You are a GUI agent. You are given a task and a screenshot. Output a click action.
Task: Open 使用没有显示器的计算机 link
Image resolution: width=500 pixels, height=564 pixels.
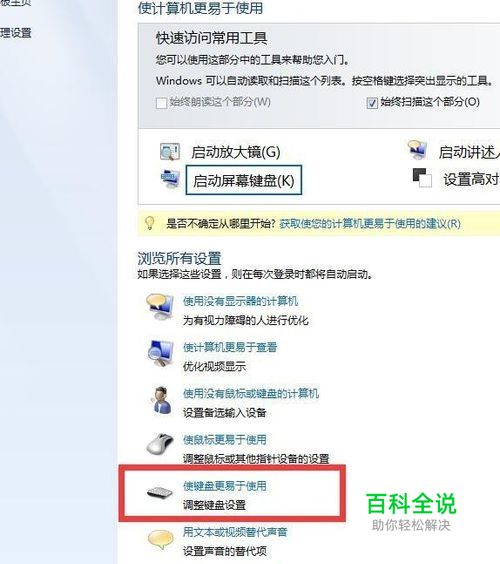[x=241, y=301]
